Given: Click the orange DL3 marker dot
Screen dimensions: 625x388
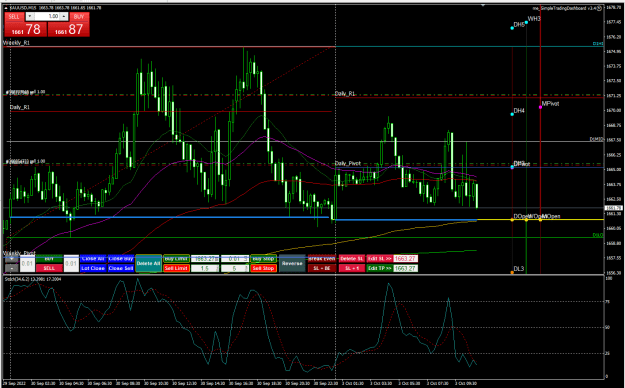Looking at the screenshot, I should [512, 272].
